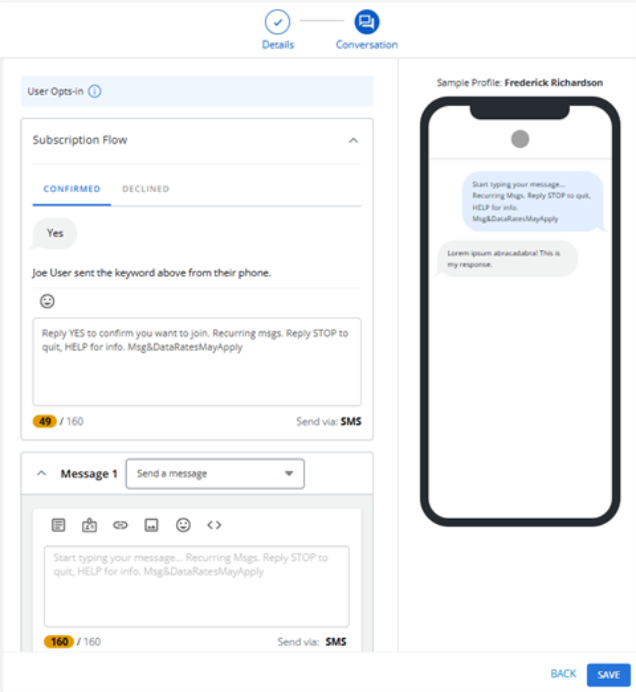Screen dimensions: 636x692
Task: Switch to the DECLINED tab
Action: coord(146,189)
